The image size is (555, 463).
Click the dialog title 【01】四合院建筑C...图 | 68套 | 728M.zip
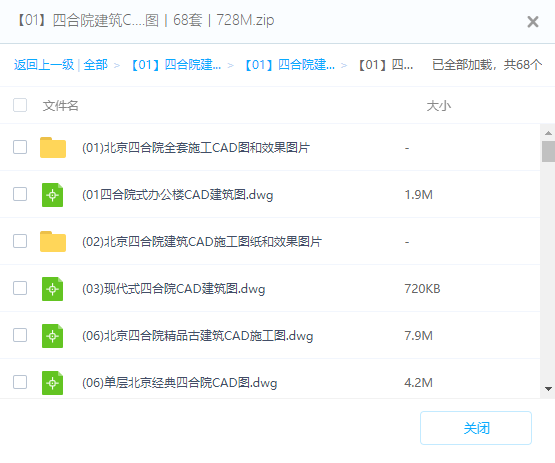coord(145,20)
